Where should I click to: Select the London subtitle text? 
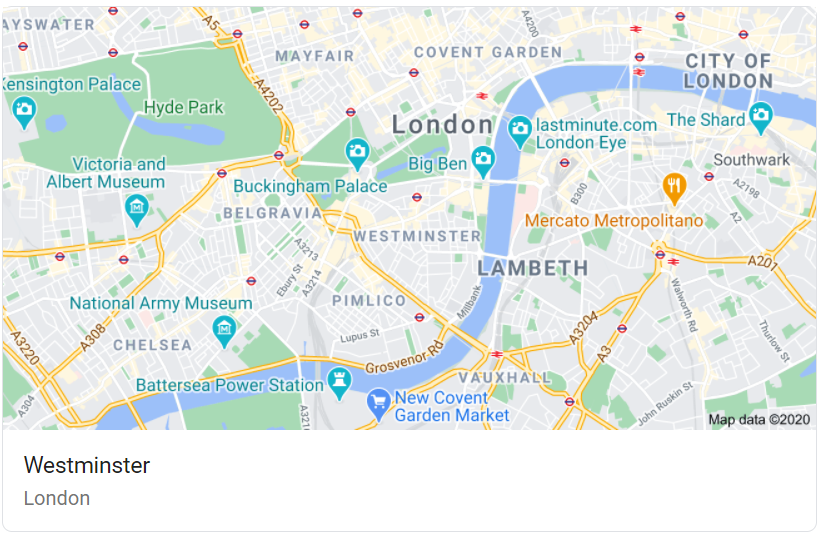point(57,498)
